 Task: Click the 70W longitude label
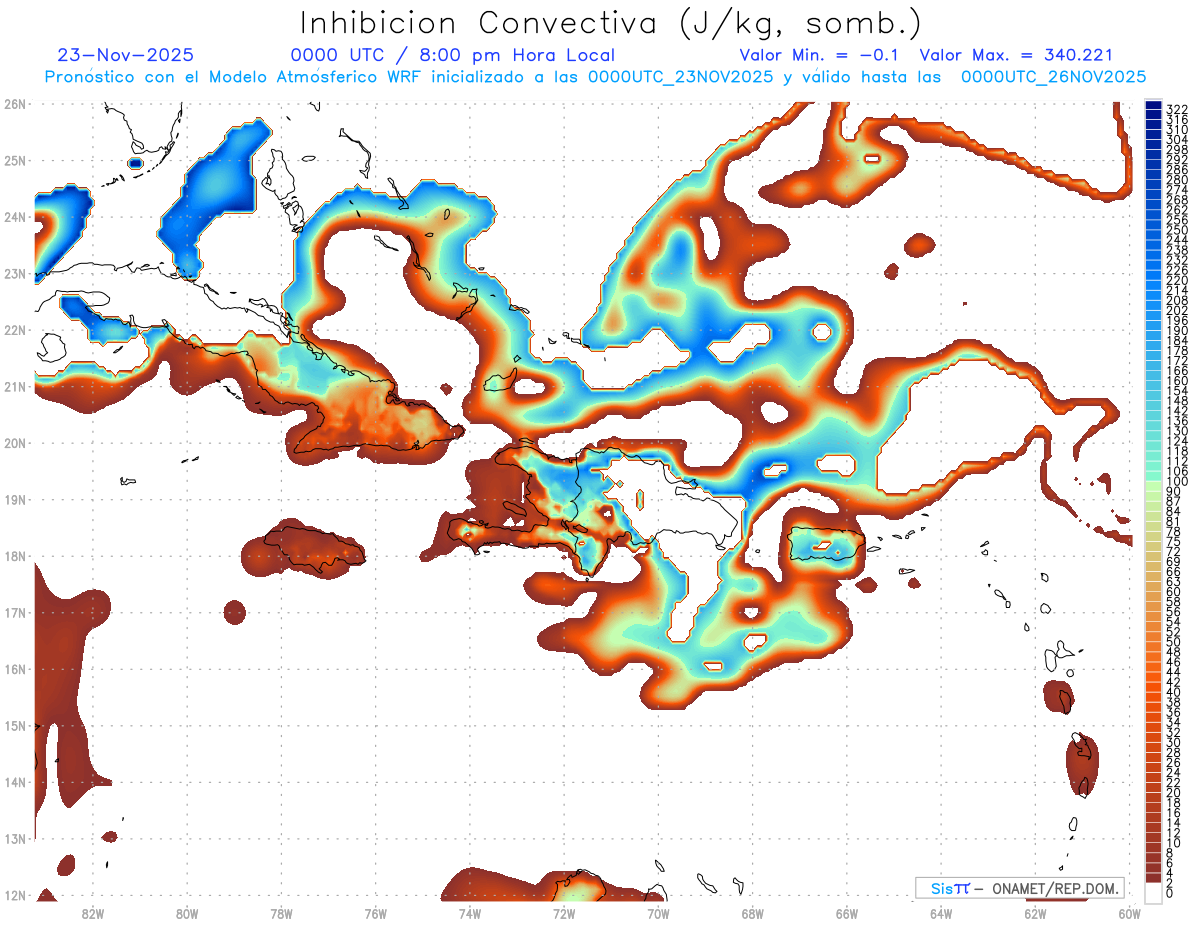click(x=658, y=913)
